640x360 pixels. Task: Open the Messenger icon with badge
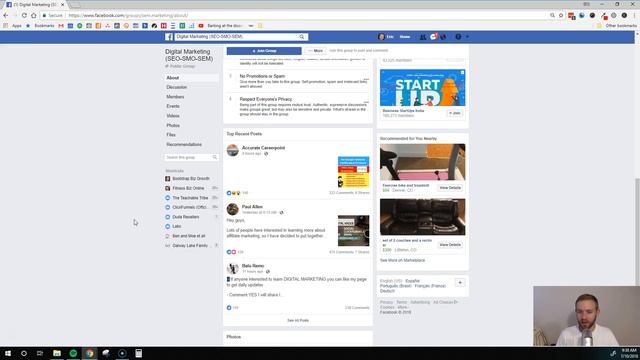pos(433,37)
